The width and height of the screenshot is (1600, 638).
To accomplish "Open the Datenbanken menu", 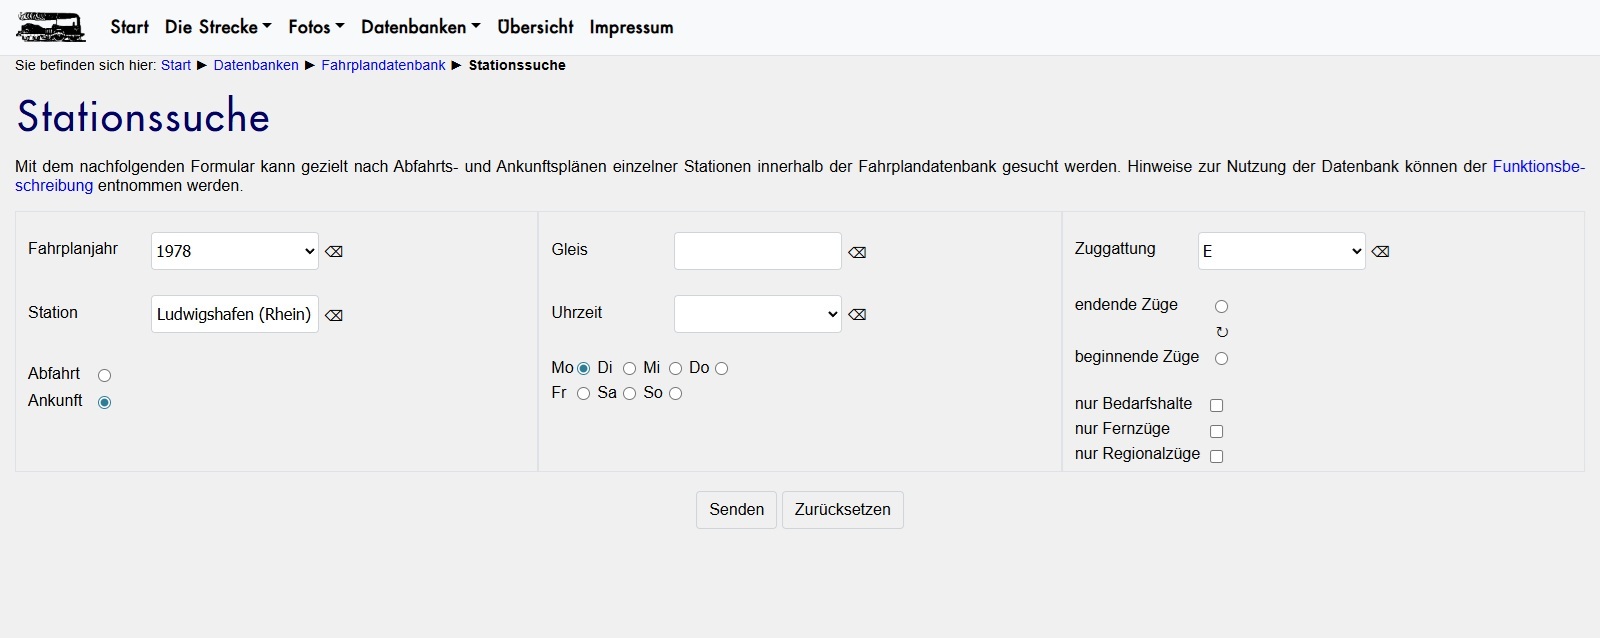I will pyautogui.click(x=420, y=27).
